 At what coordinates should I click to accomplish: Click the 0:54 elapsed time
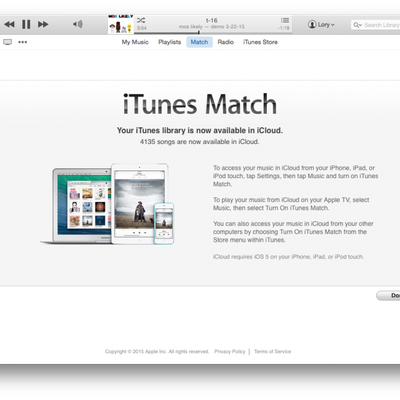point(142,28)
